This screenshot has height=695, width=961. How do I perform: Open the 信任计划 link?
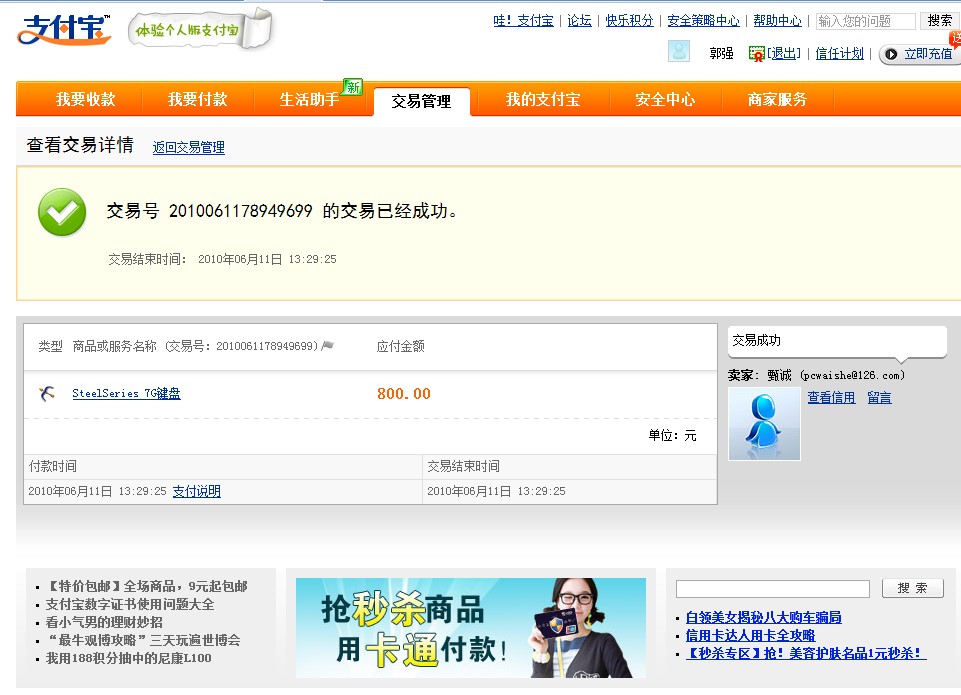839,54
